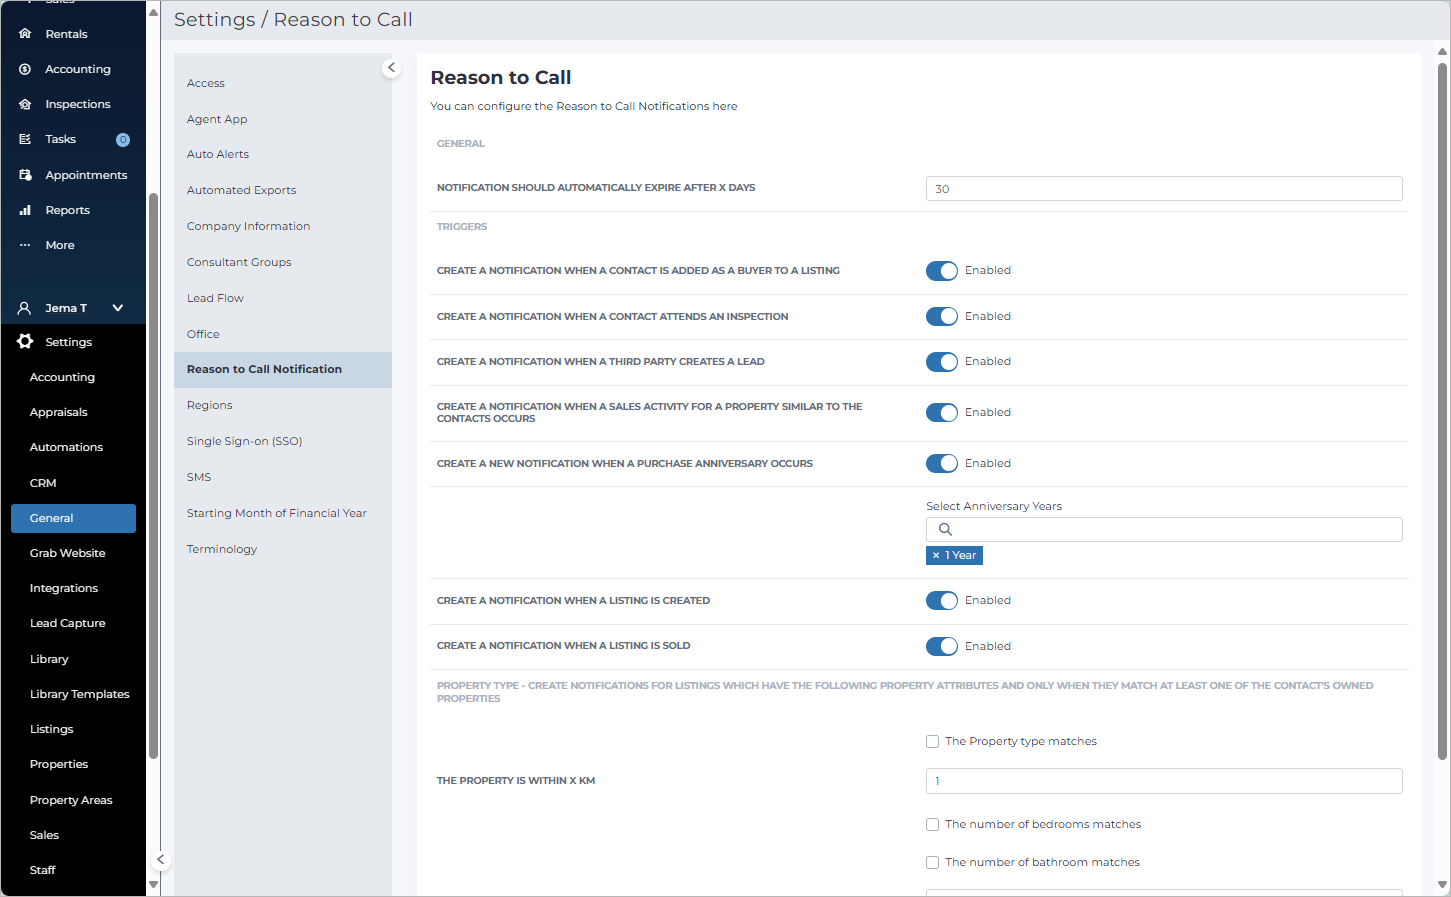The height and width of the screenshot is (897, 1451).
Task: Open Appraisals settings section
Action: pos(59,412)
